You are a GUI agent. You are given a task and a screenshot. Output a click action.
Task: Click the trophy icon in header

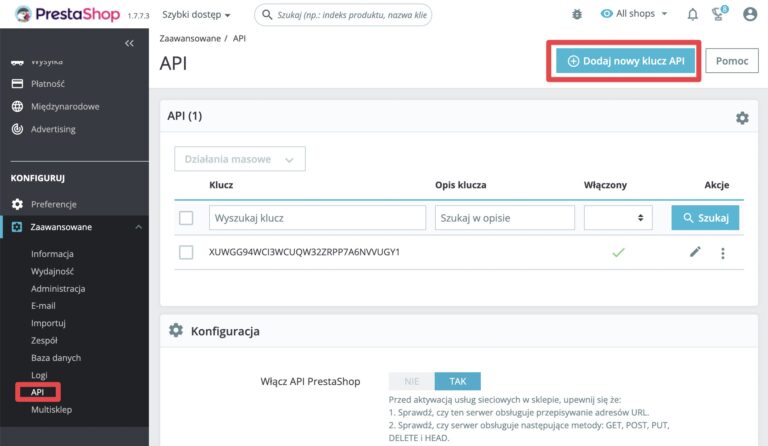[718, 15]
